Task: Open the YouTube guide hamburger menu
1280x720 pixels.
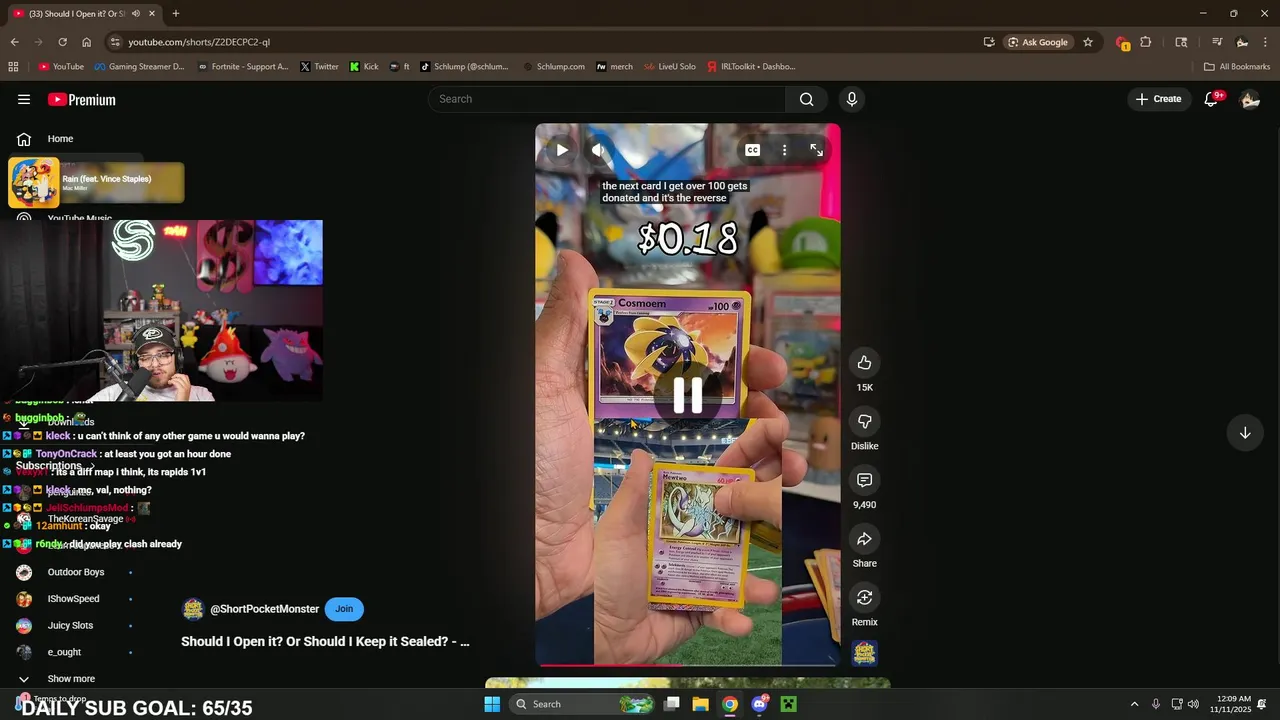Action: [24, 99]
